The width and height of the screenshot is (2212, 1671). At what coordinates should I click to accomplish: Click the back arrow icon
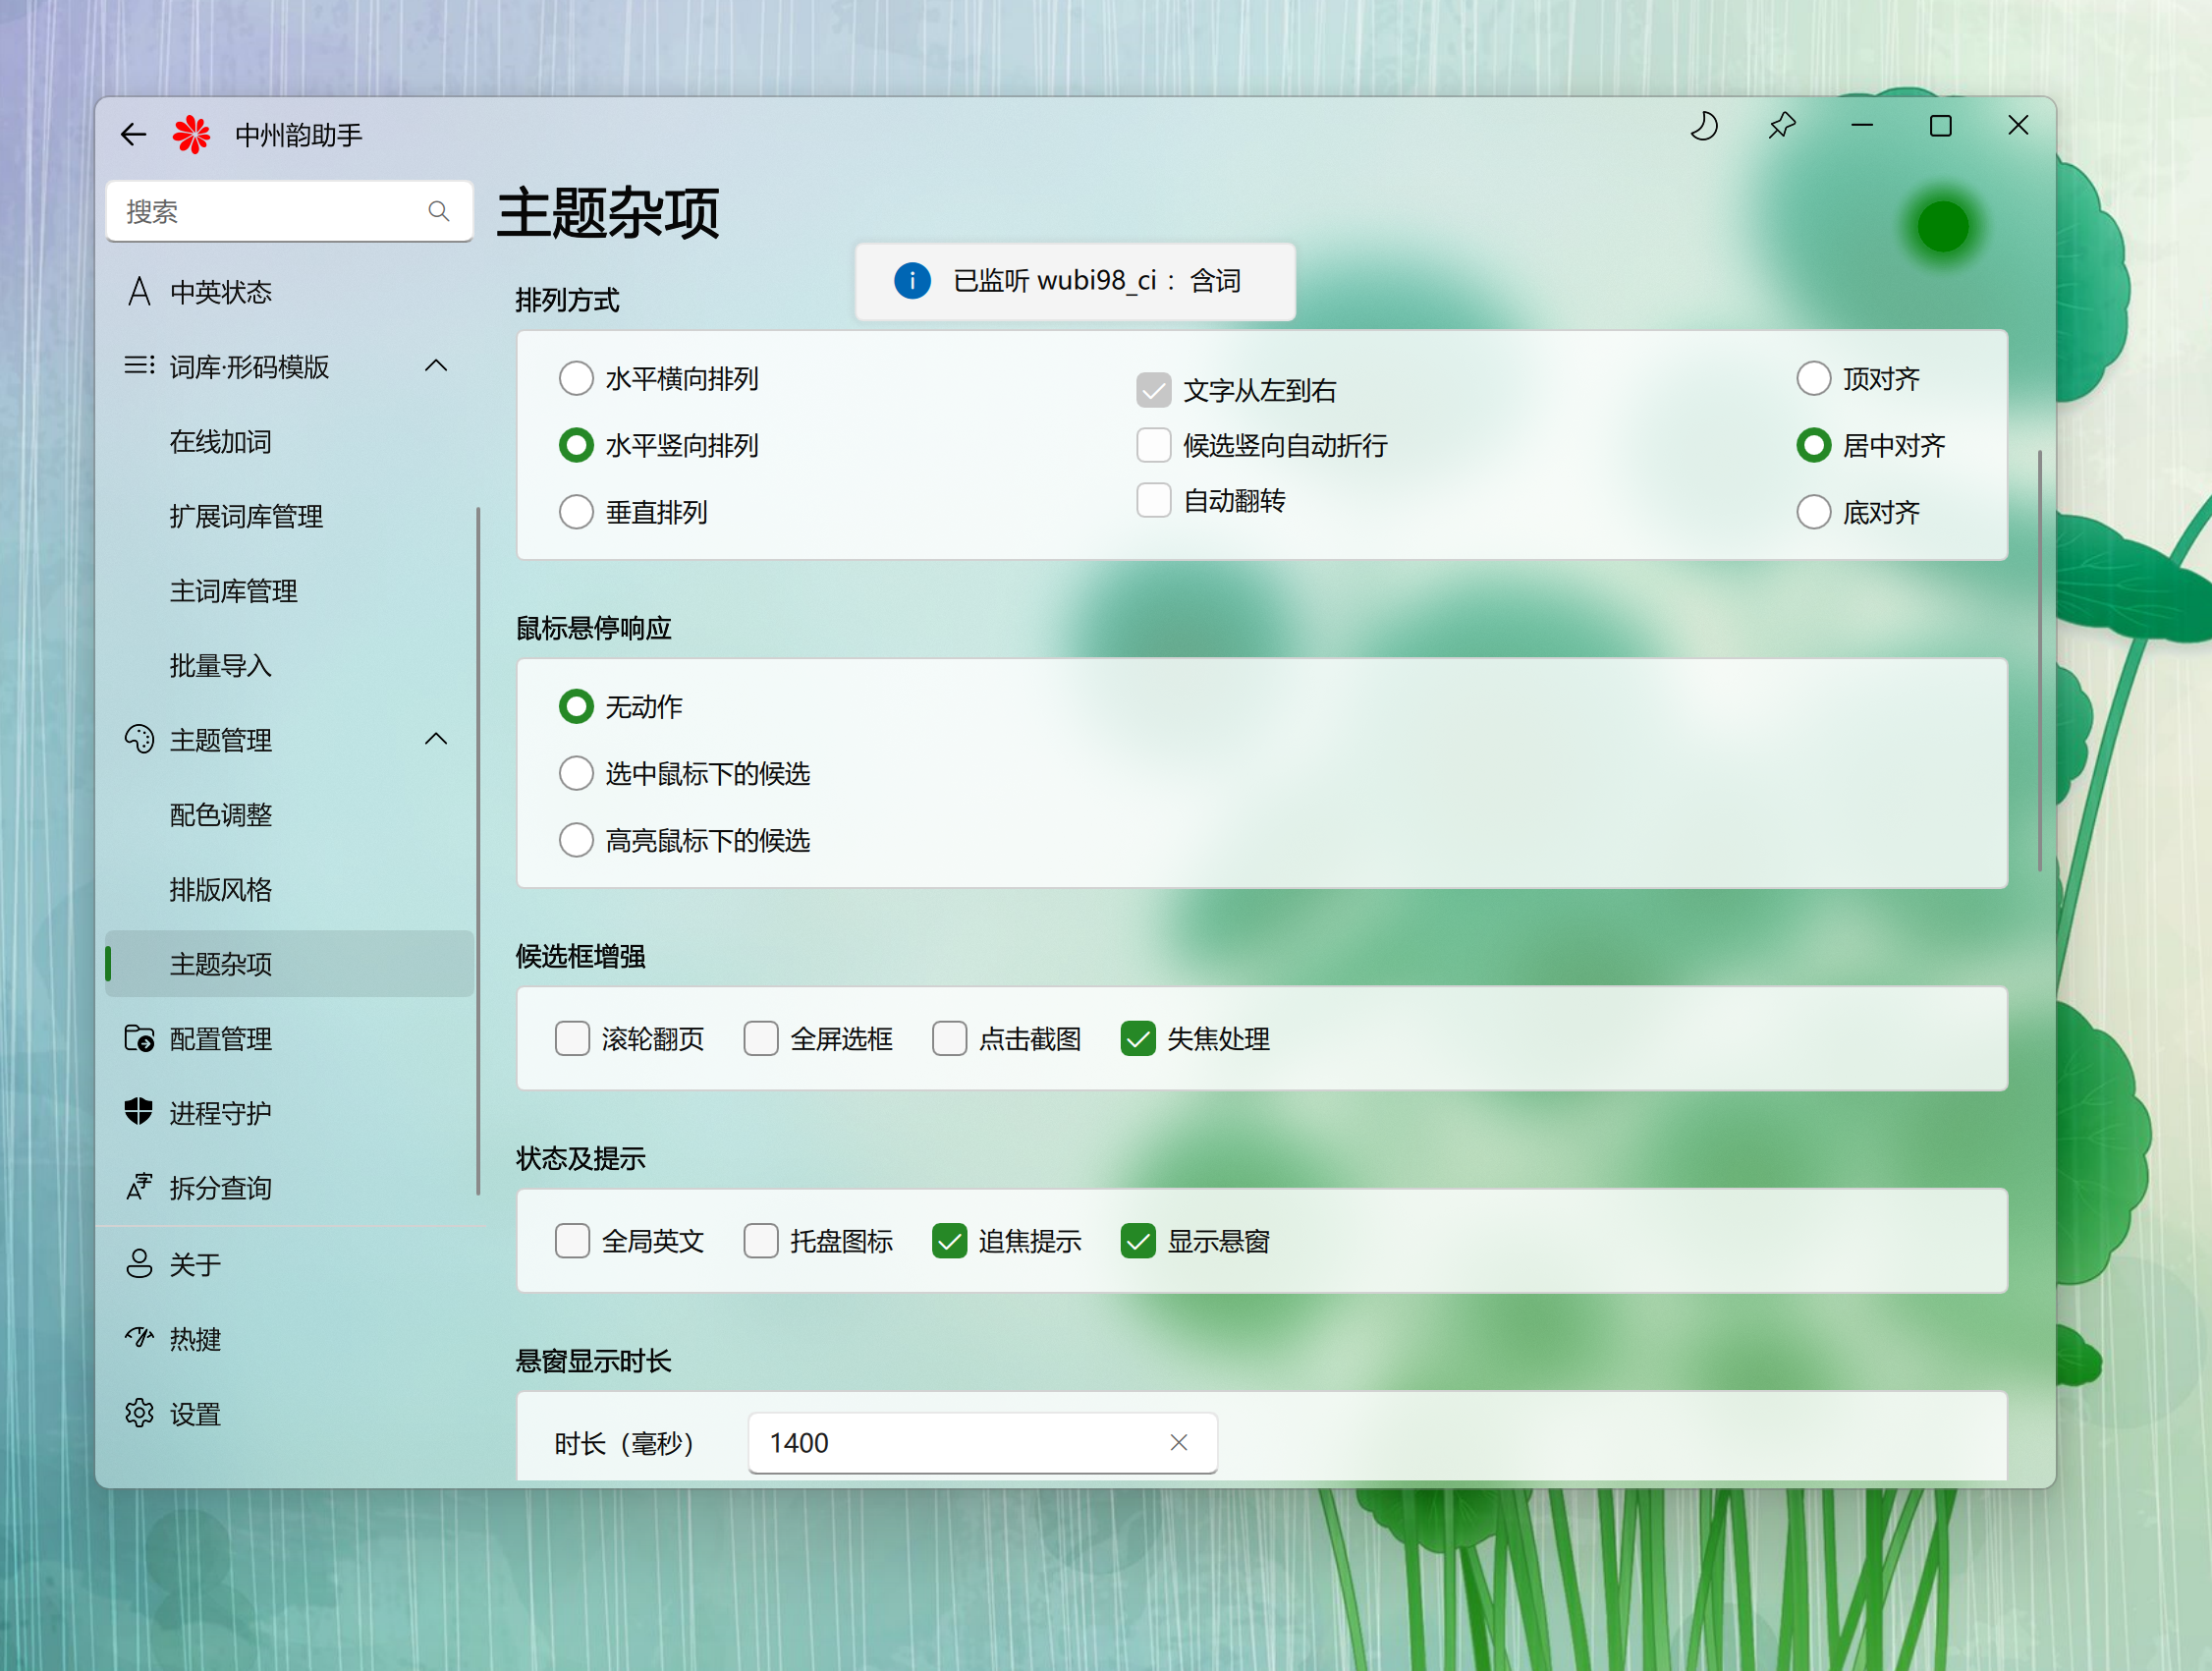point(133,134)
